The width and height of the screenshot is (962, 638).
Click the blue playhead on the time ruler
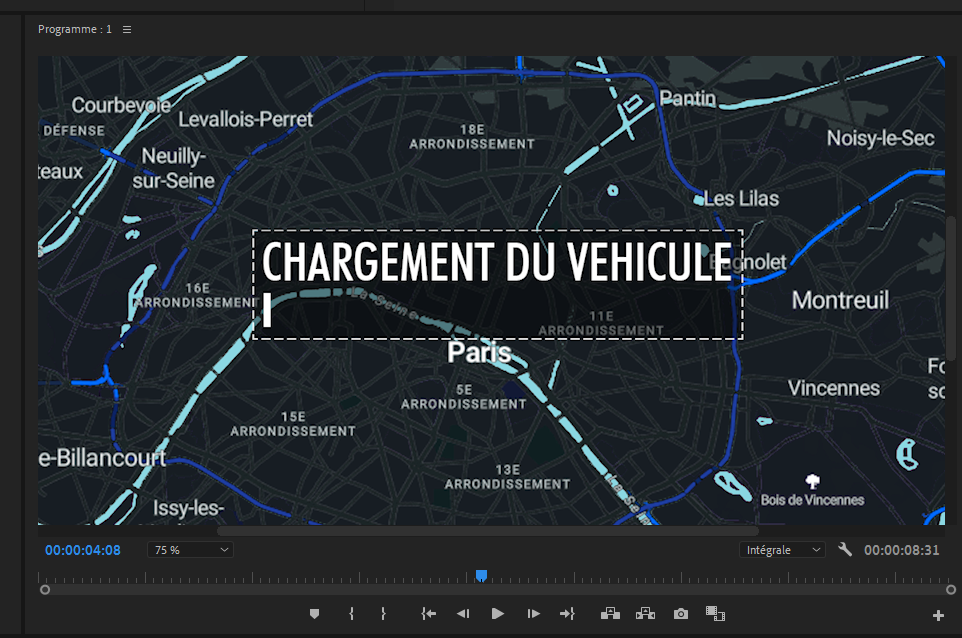[x=481, y=576]
